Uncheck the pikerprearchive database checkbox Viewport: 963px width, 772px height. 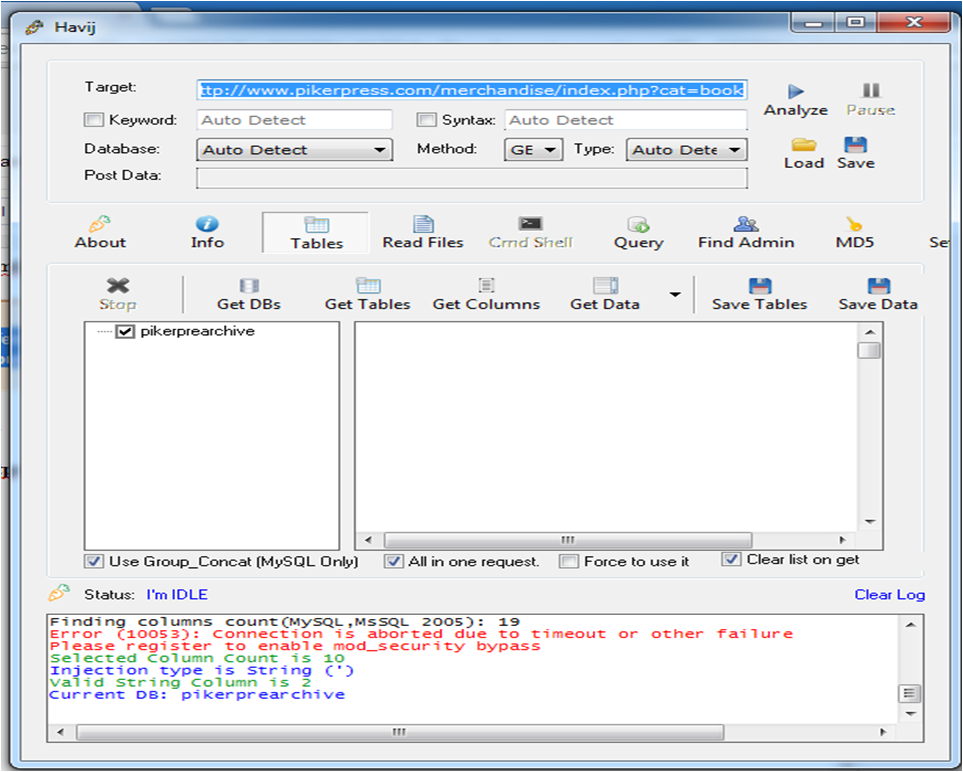(125, 332)
